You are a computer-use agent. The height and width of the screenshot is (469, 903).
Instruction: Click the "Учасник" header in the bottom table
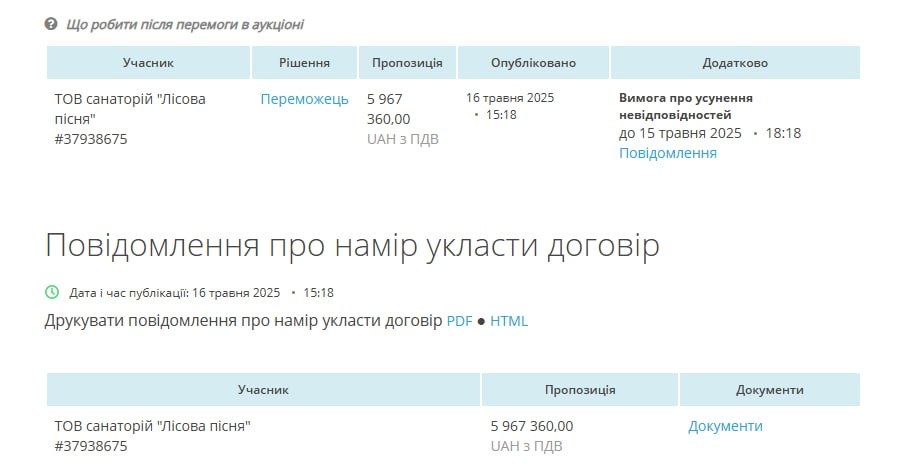click(x=263, y=390)
